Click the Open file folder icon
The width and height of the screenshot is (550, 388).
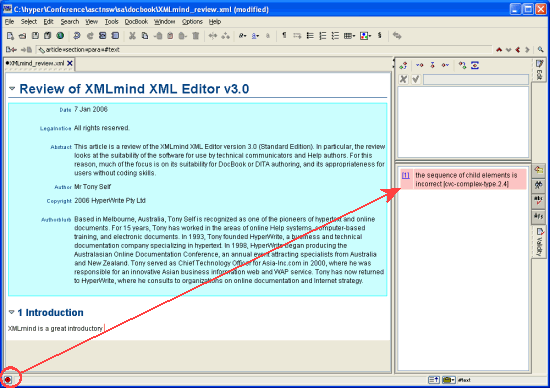click(x=22, y=36)
